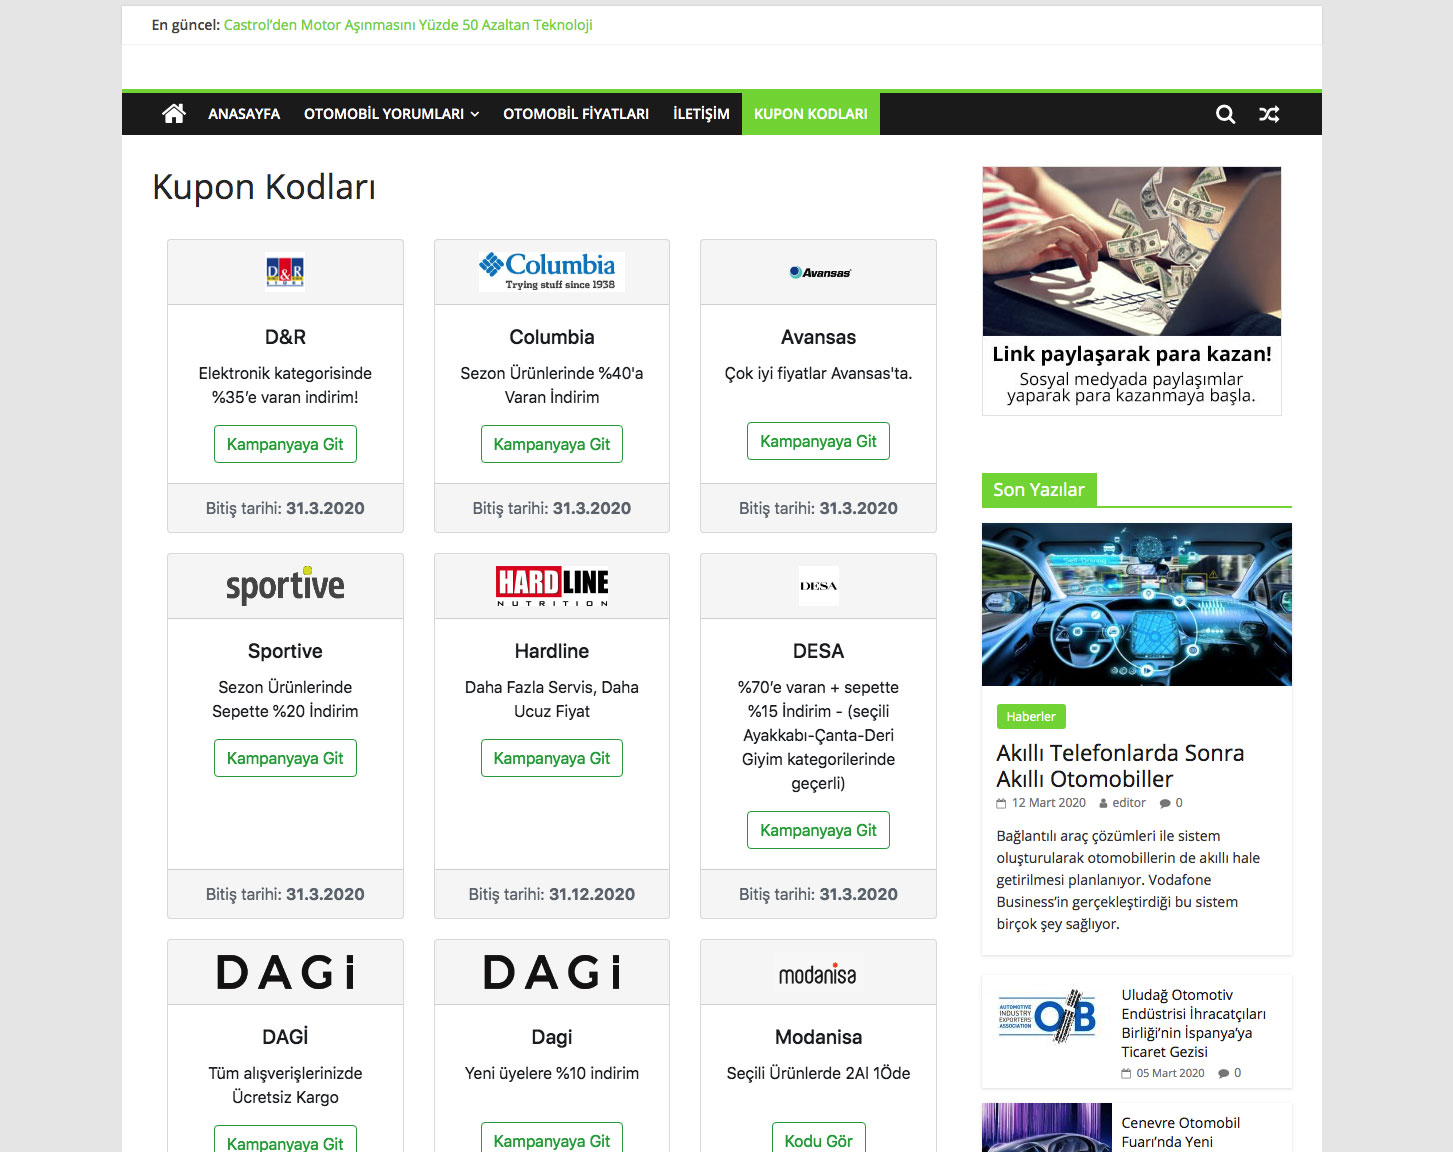Viewport: 1453px width, 1152px height.
Task: Open the Otomobil Fiyatları menu item
Action: [x=575, y=114]
